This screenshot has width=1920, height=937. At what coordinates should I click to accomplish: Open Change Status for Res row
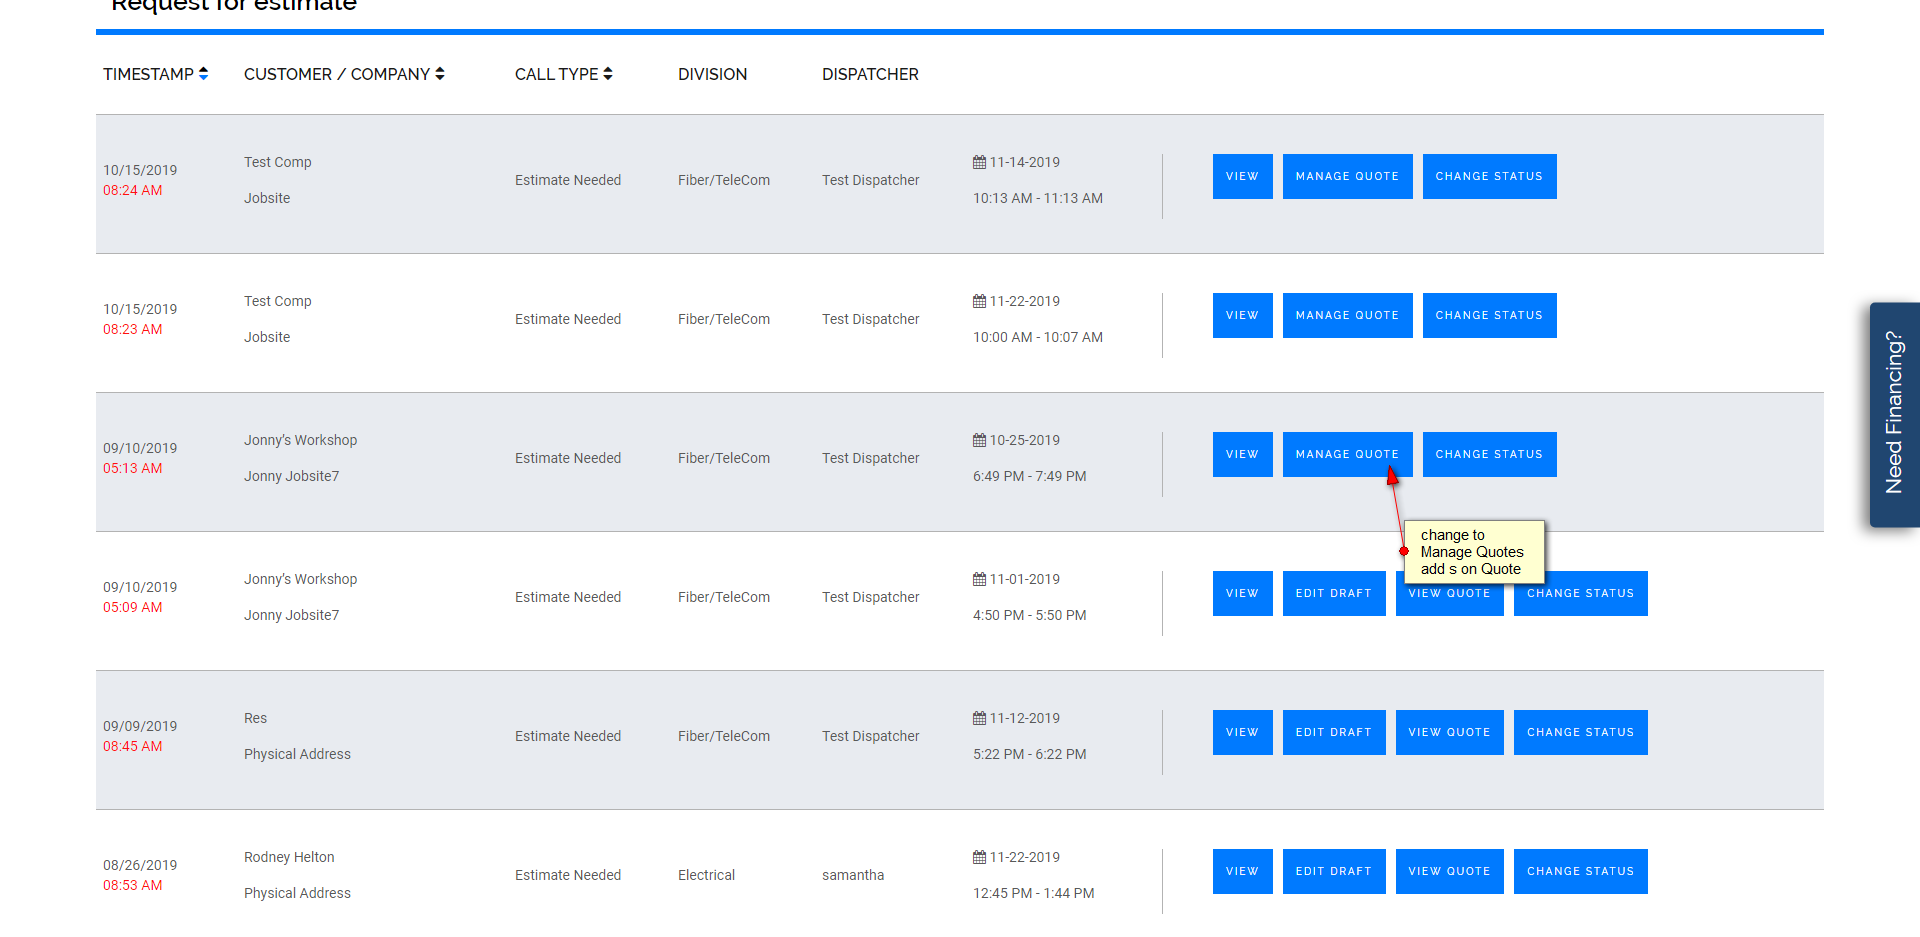[x=1580, y=732]
